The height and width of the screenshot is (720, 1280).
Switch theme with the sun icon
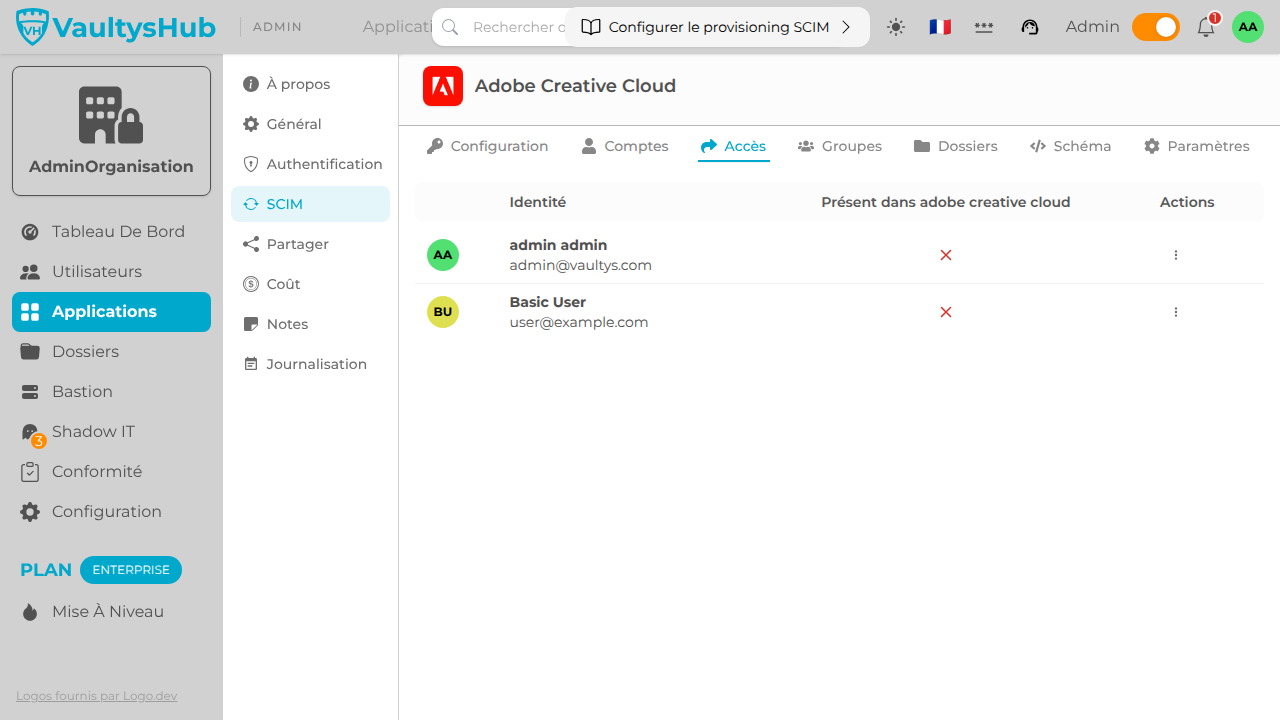pyautogui.click(x=896, y=27)
